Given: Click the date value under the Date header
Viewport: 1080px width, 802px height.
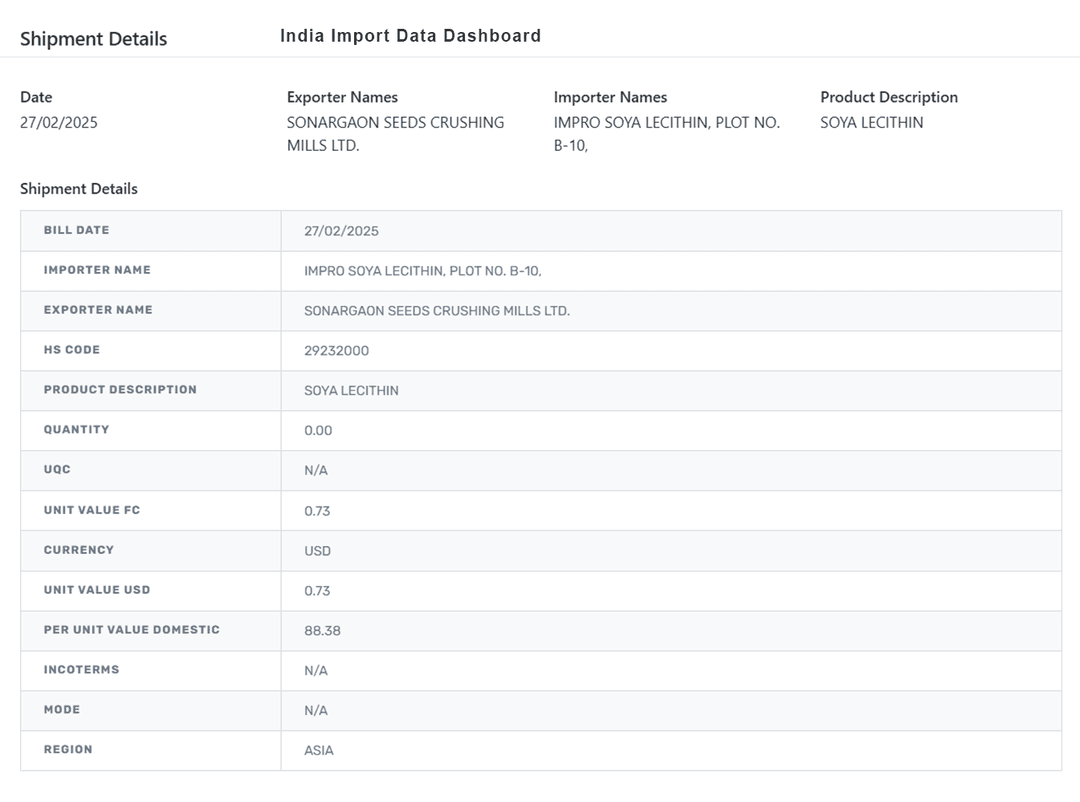Looking at the screenshot, I should pos(59,123).
